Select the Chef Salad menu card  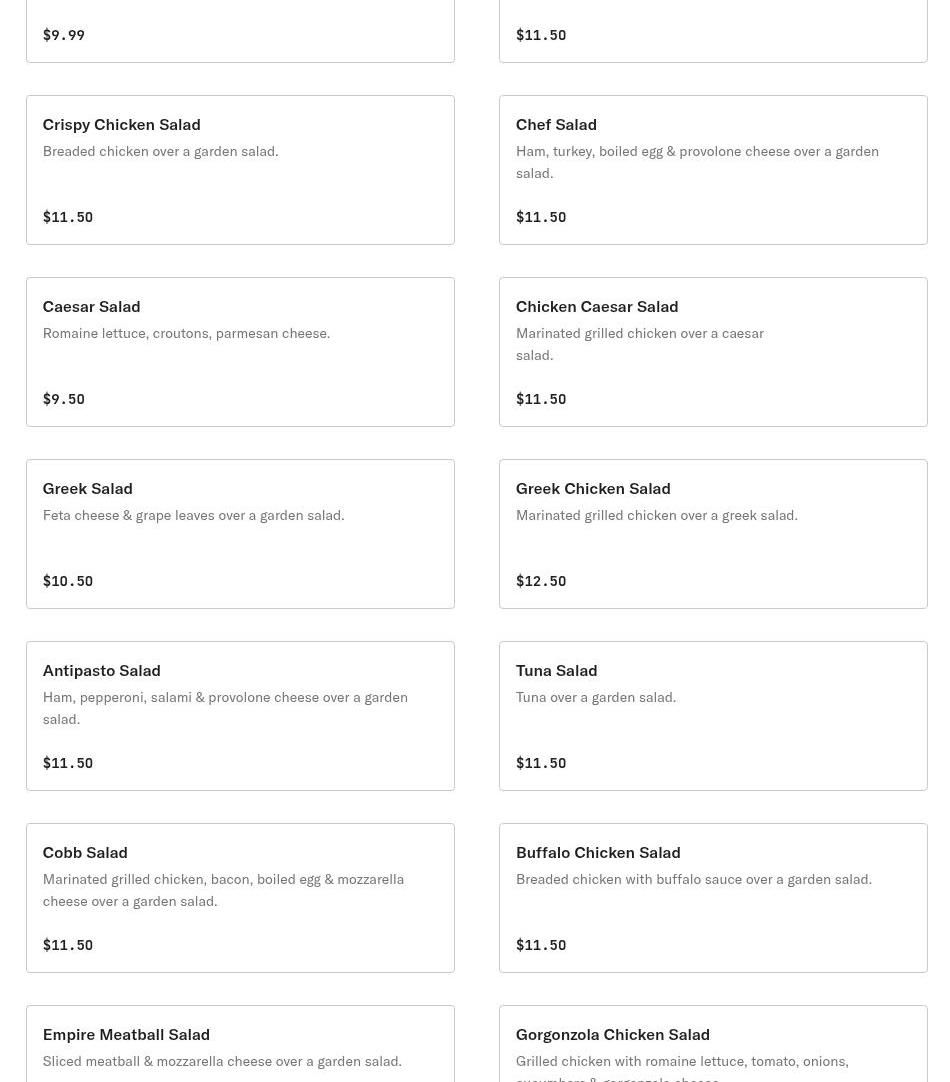pyautogui.click(x=713, y=170)
